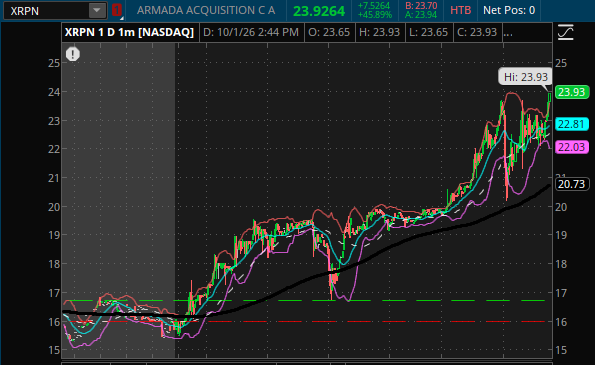Click the Hi: 23.93 price bubble
The image size is (595, 365).
point(526,77)
